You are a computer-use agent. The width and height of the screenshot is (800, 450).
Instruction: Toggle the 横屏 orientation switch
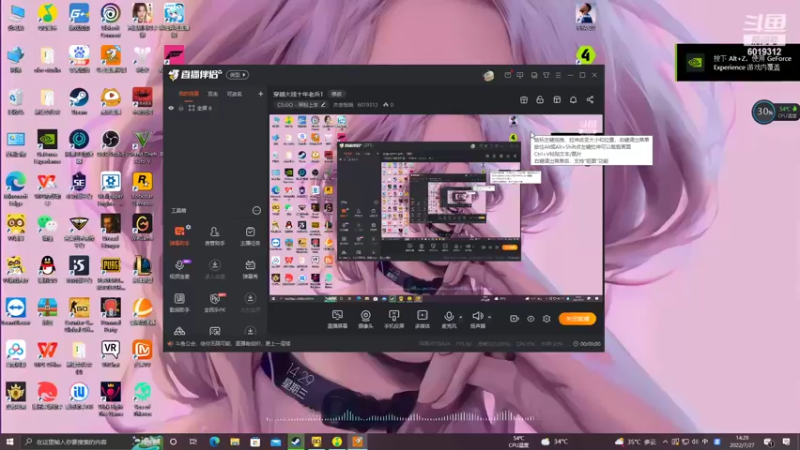tap(238, 74)
